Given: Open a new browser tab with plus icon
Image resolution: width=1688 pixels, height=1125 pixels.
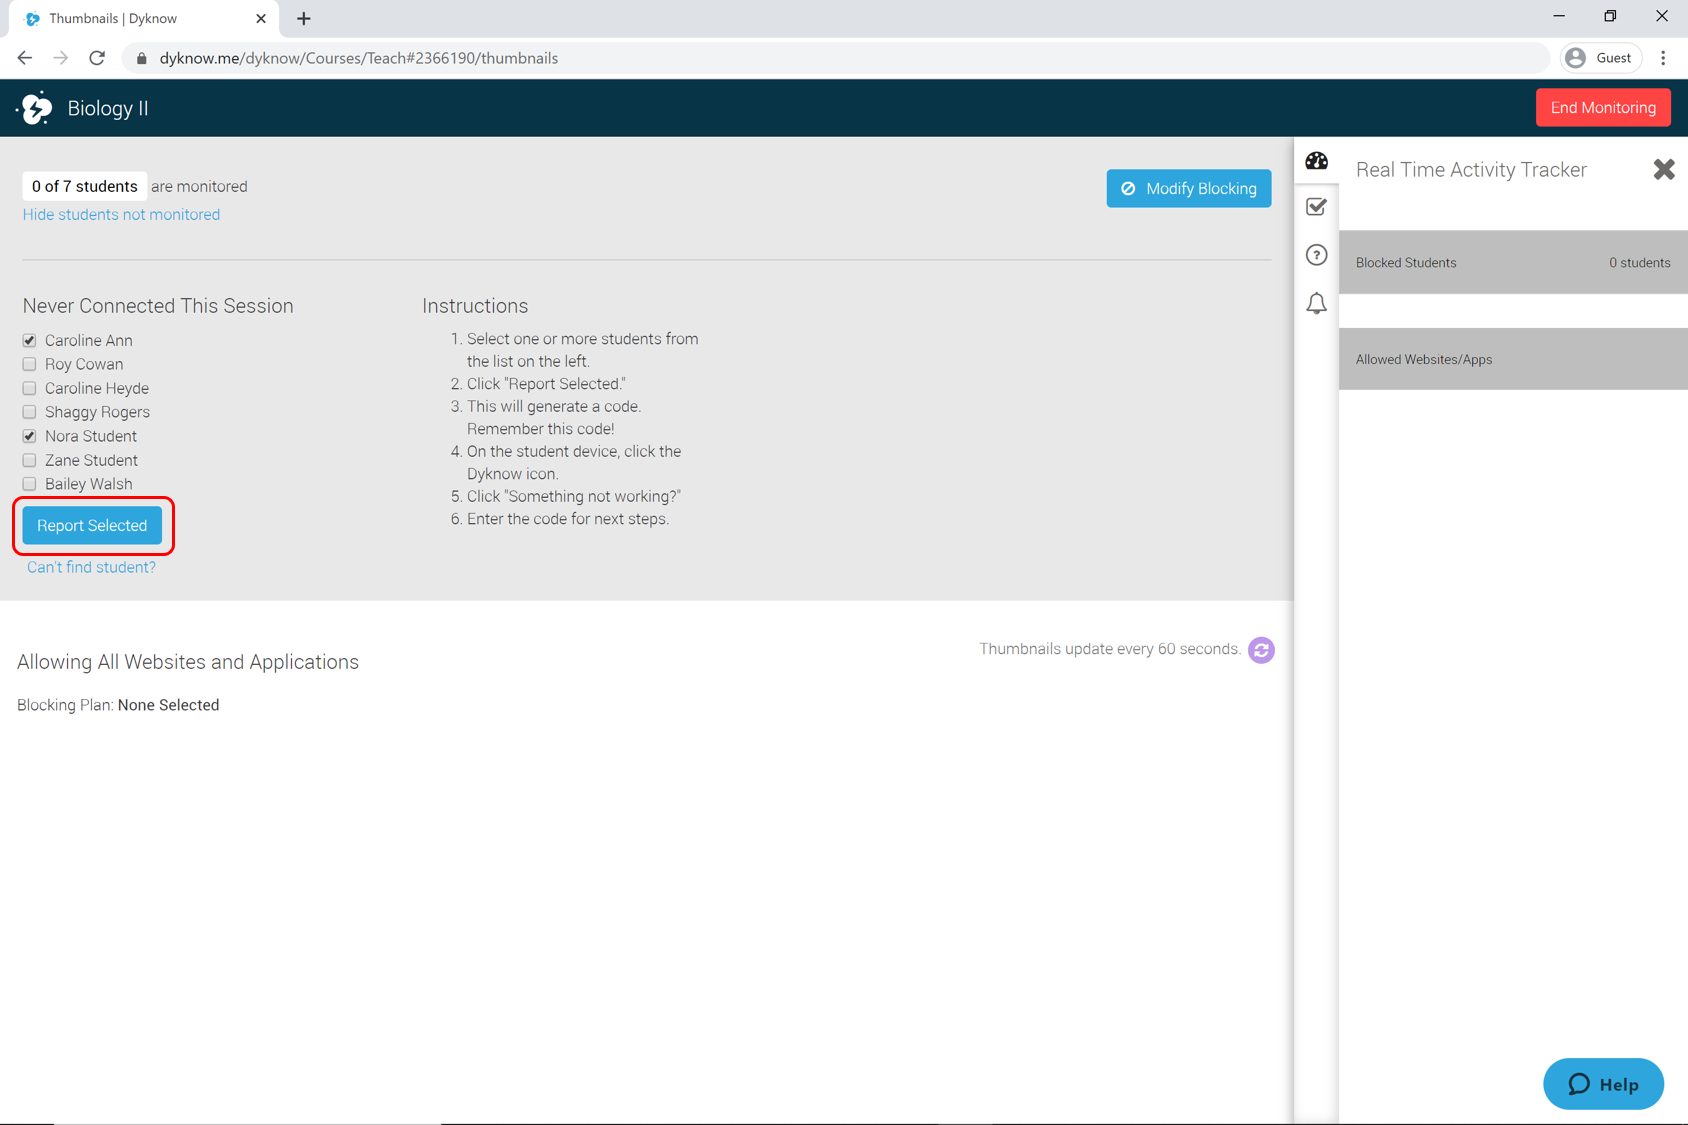Looking at the screenshot, I should click(304, 18).
